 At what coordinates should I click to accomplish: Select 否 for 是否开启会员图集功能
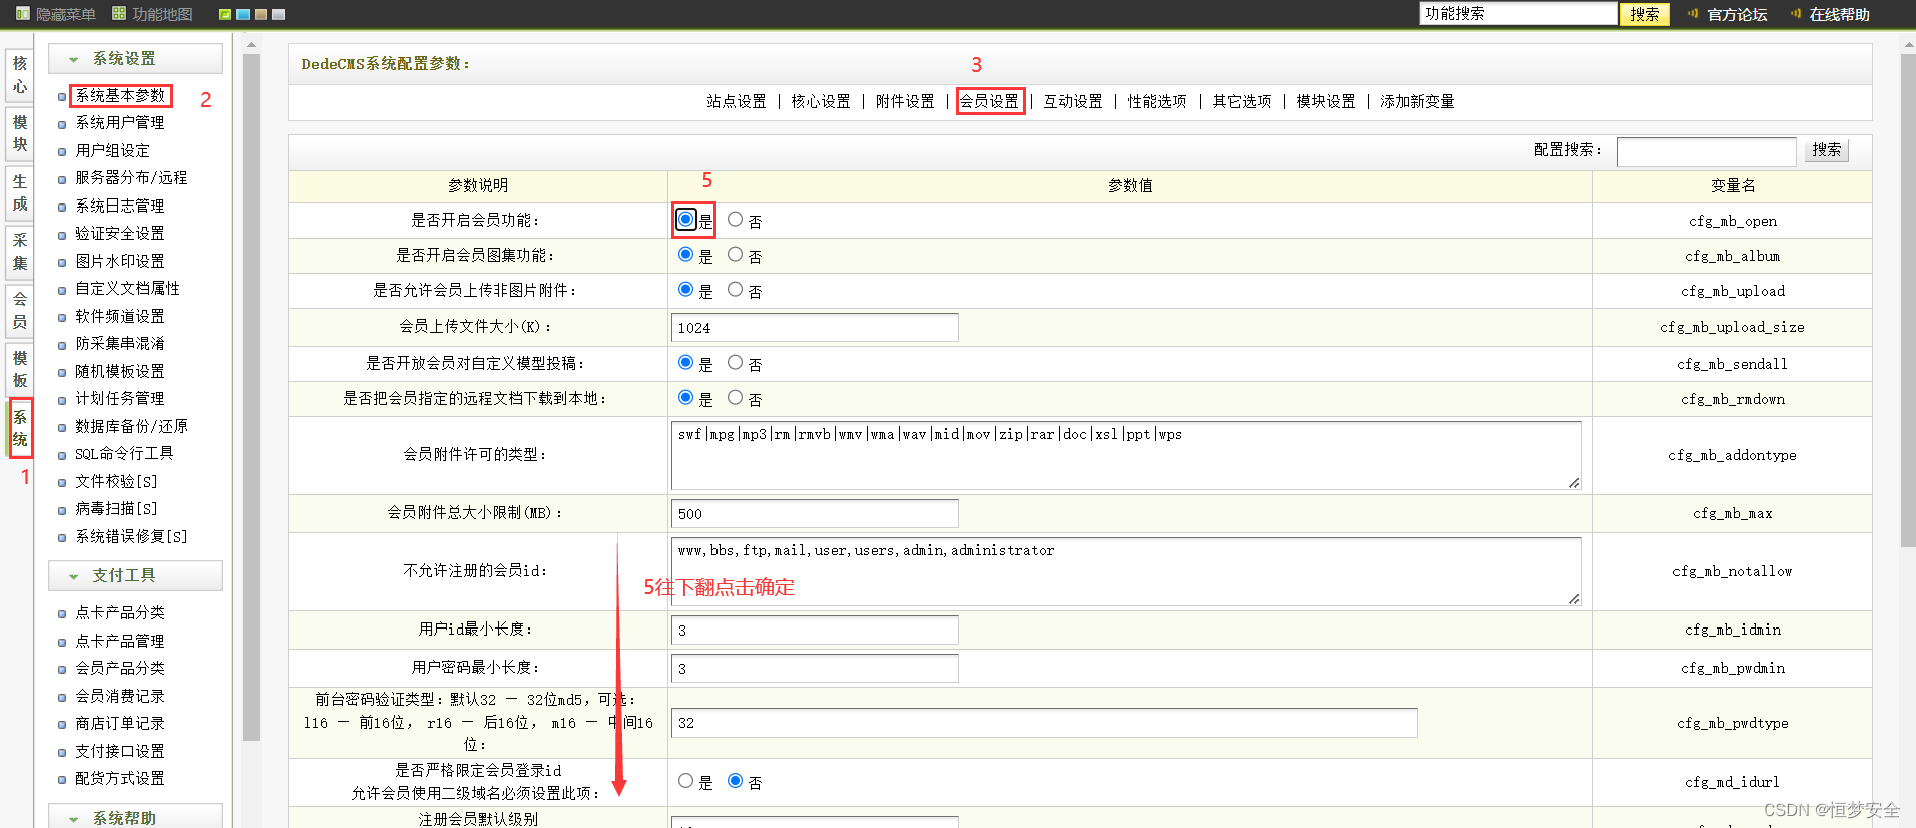coord(735,254)
